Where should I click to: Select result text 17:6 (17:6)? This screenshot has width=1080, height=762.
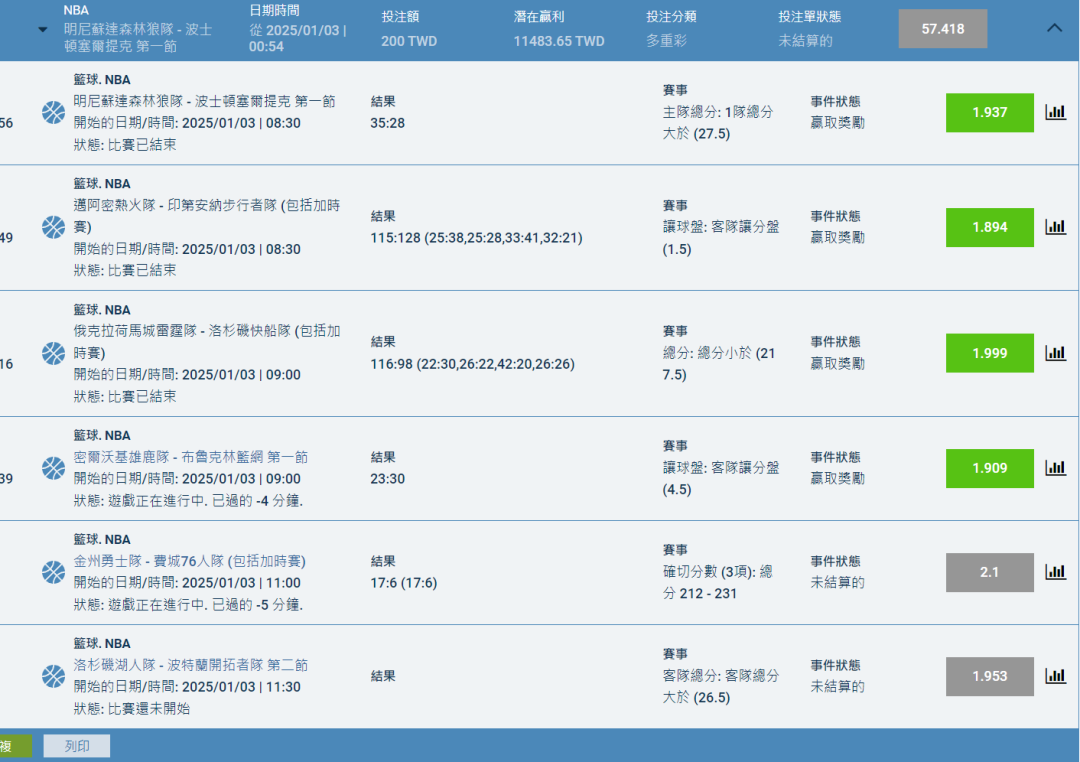click(x=404, y=583)
